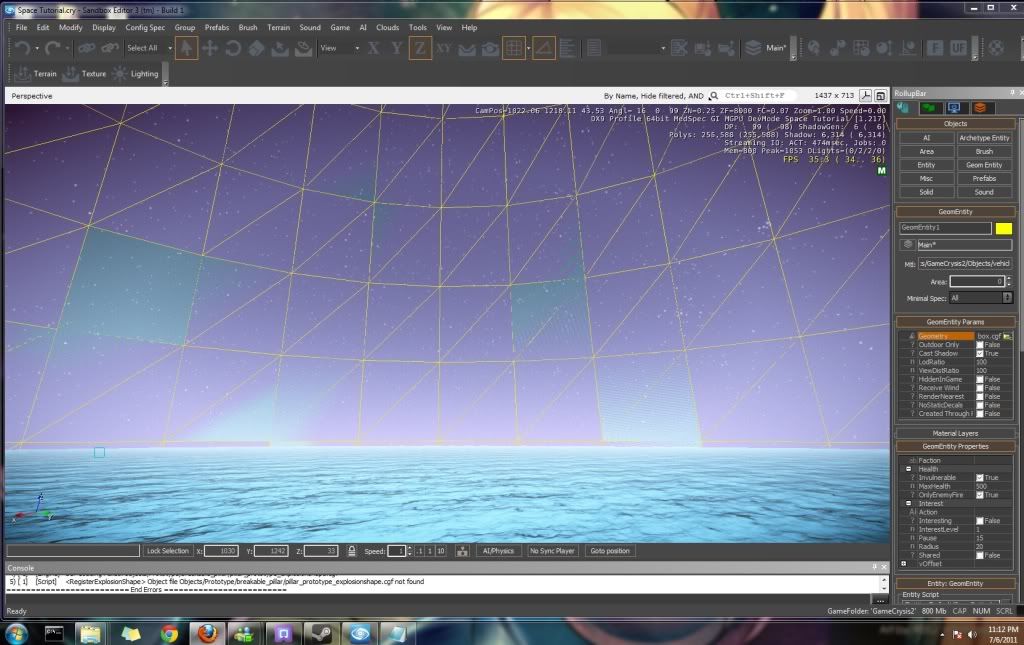Click the Goto position button
The width and height of the screenshot is (1024, 645).
[x=610, y=551]
